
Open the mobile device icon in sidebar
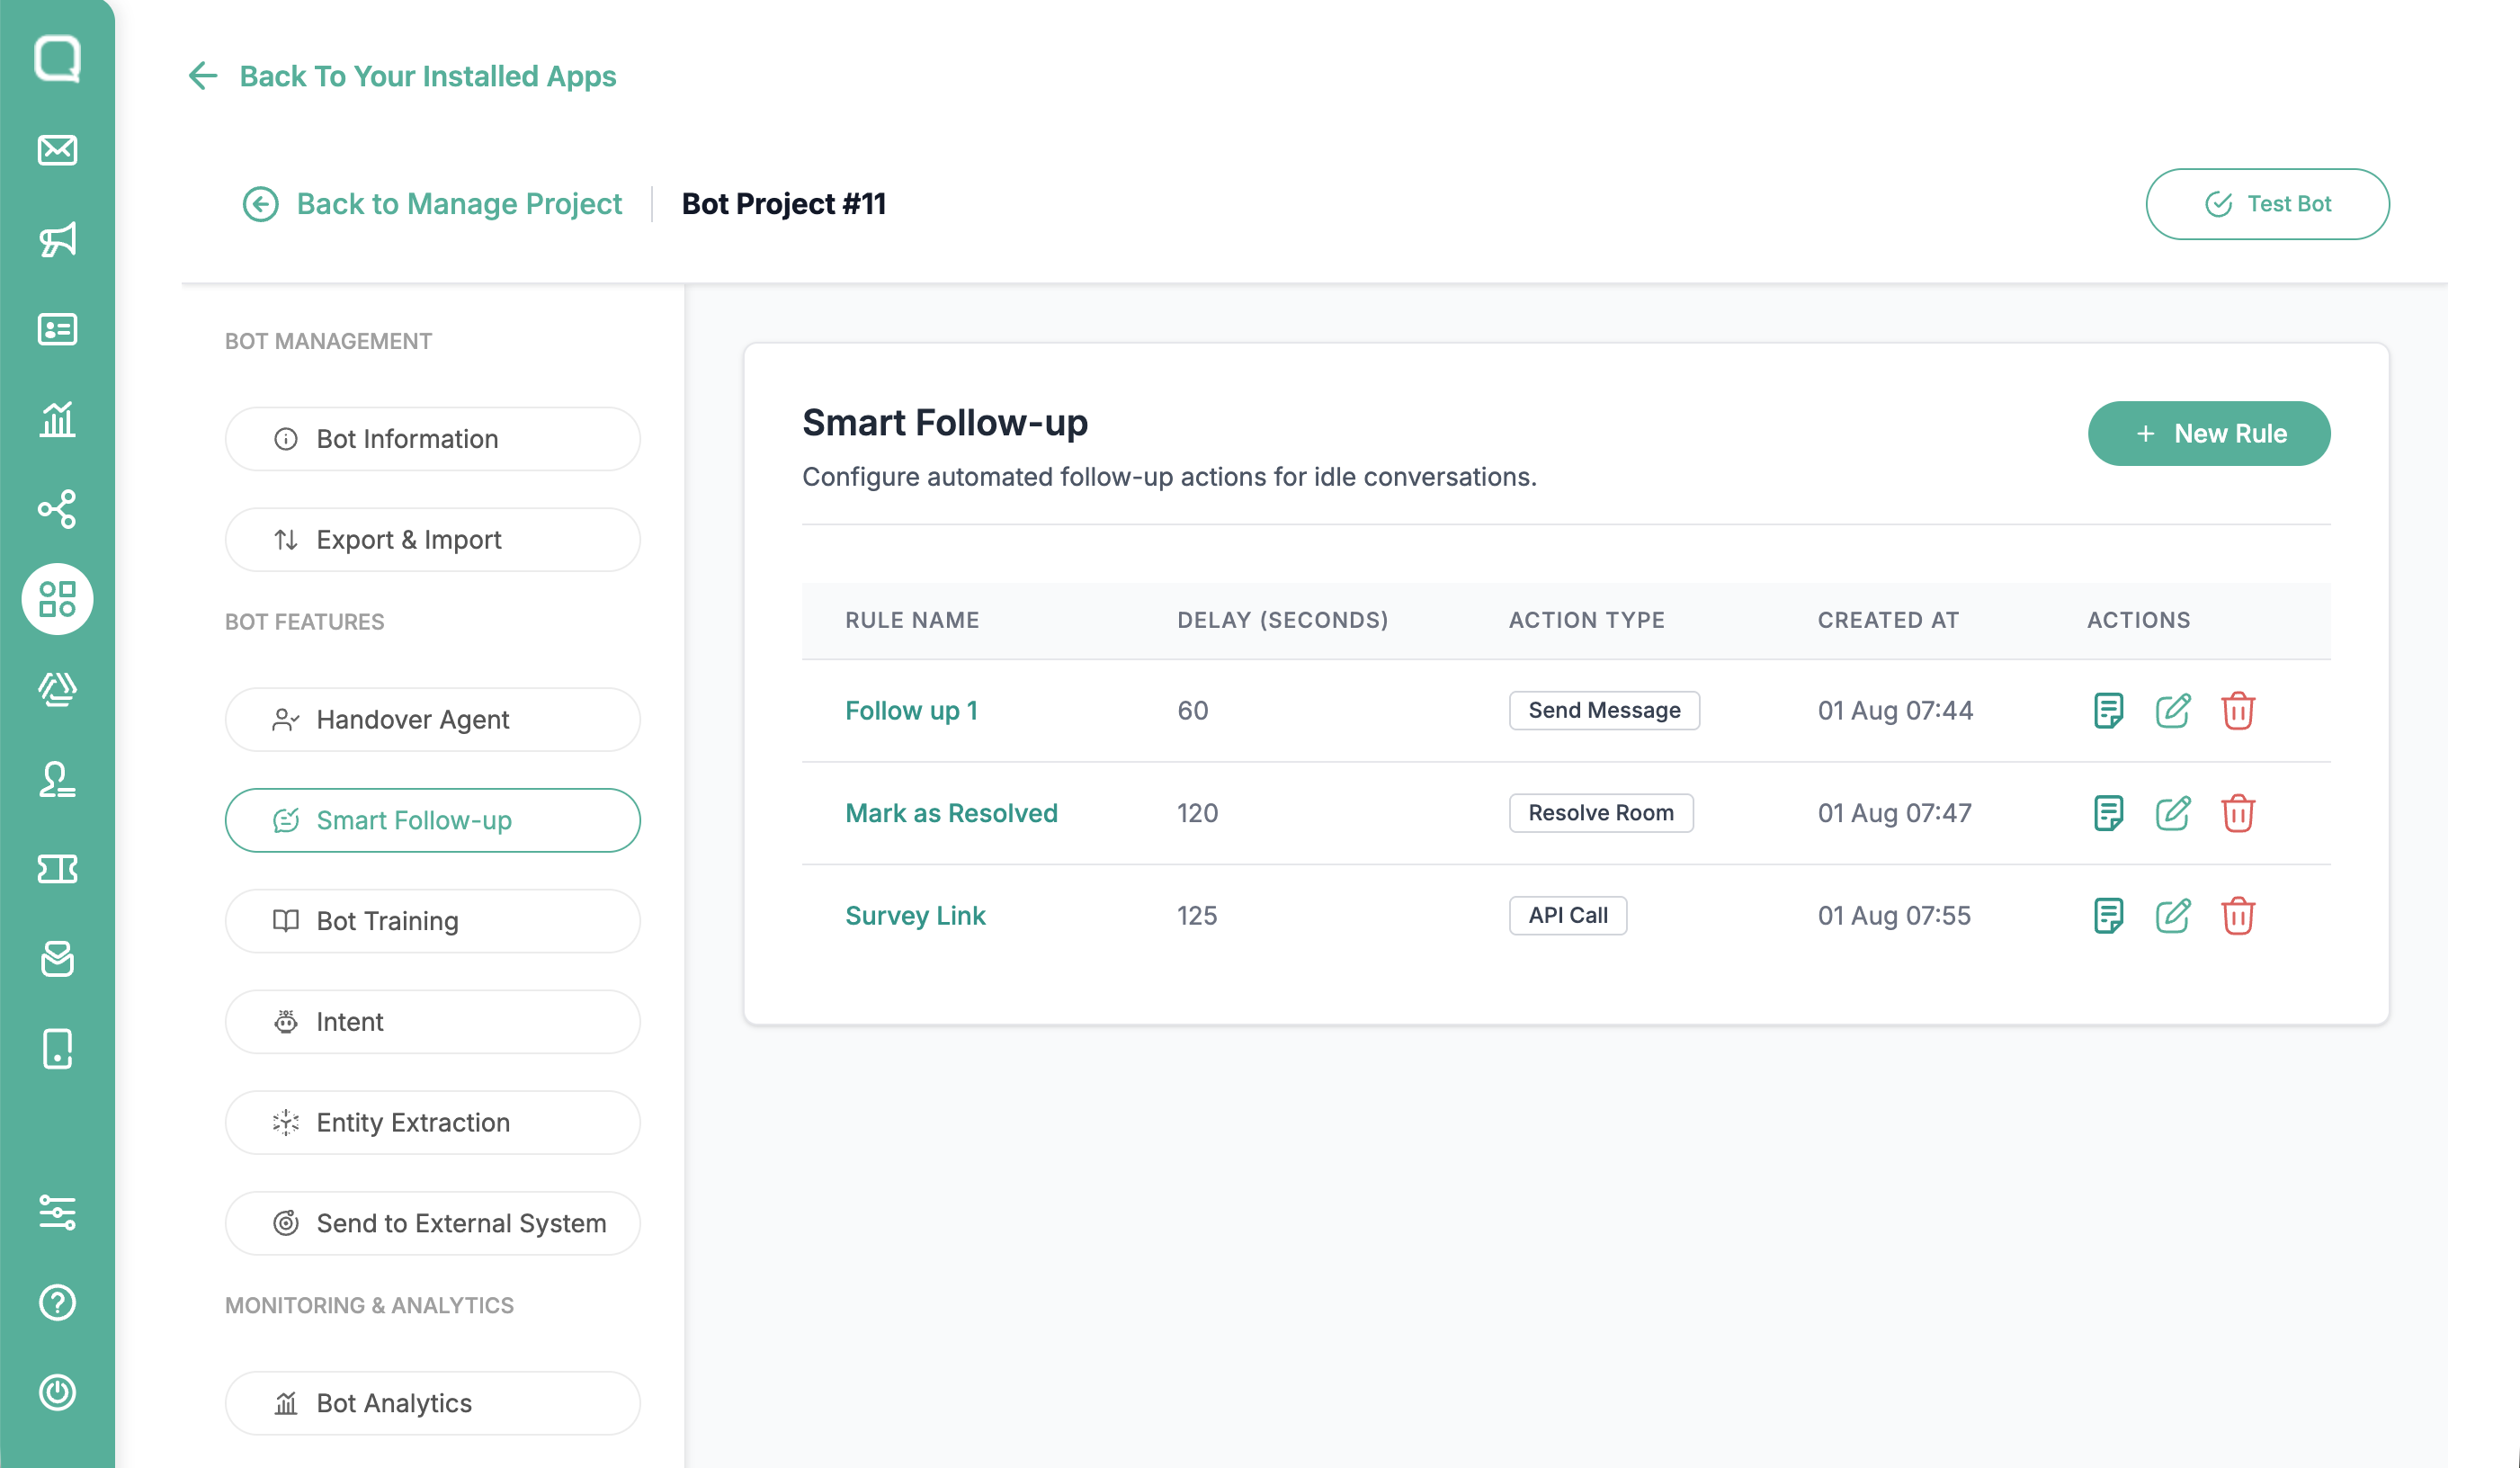(x=57, y=1049)
